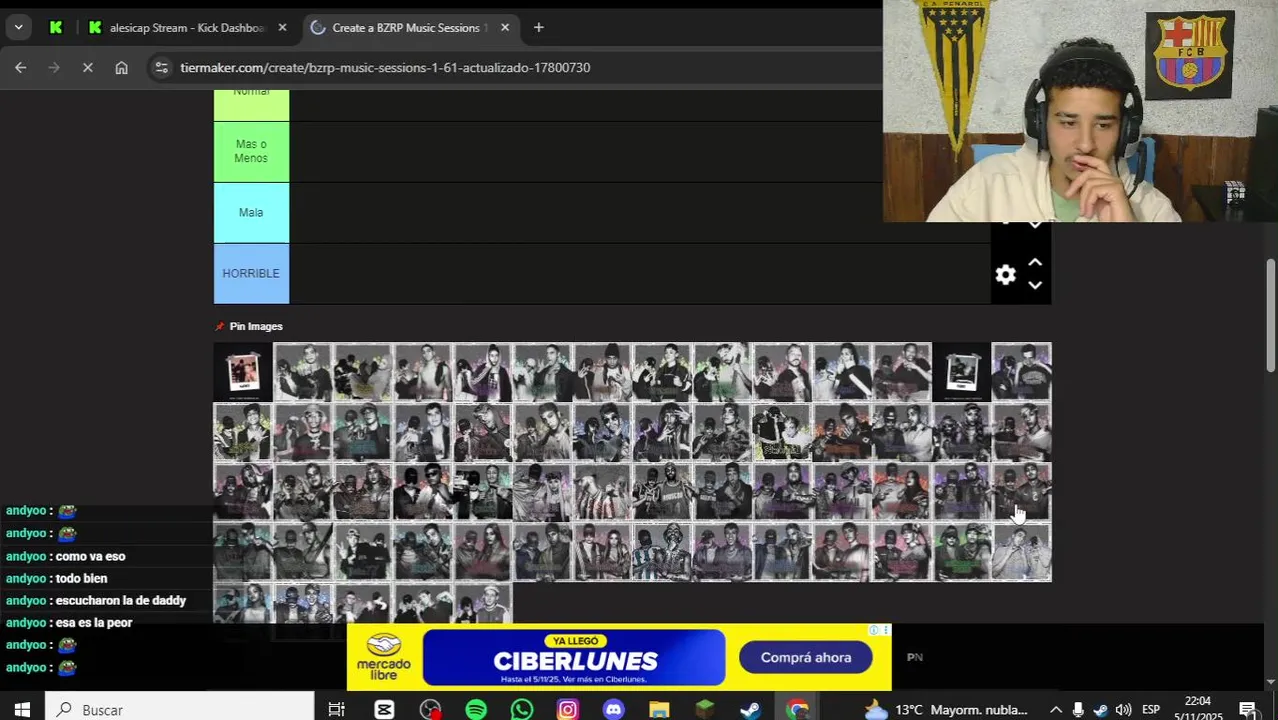This screenshot has height=720, width=1278.
Task: Select the Mala tier label
Action: (x=251, y=212)
